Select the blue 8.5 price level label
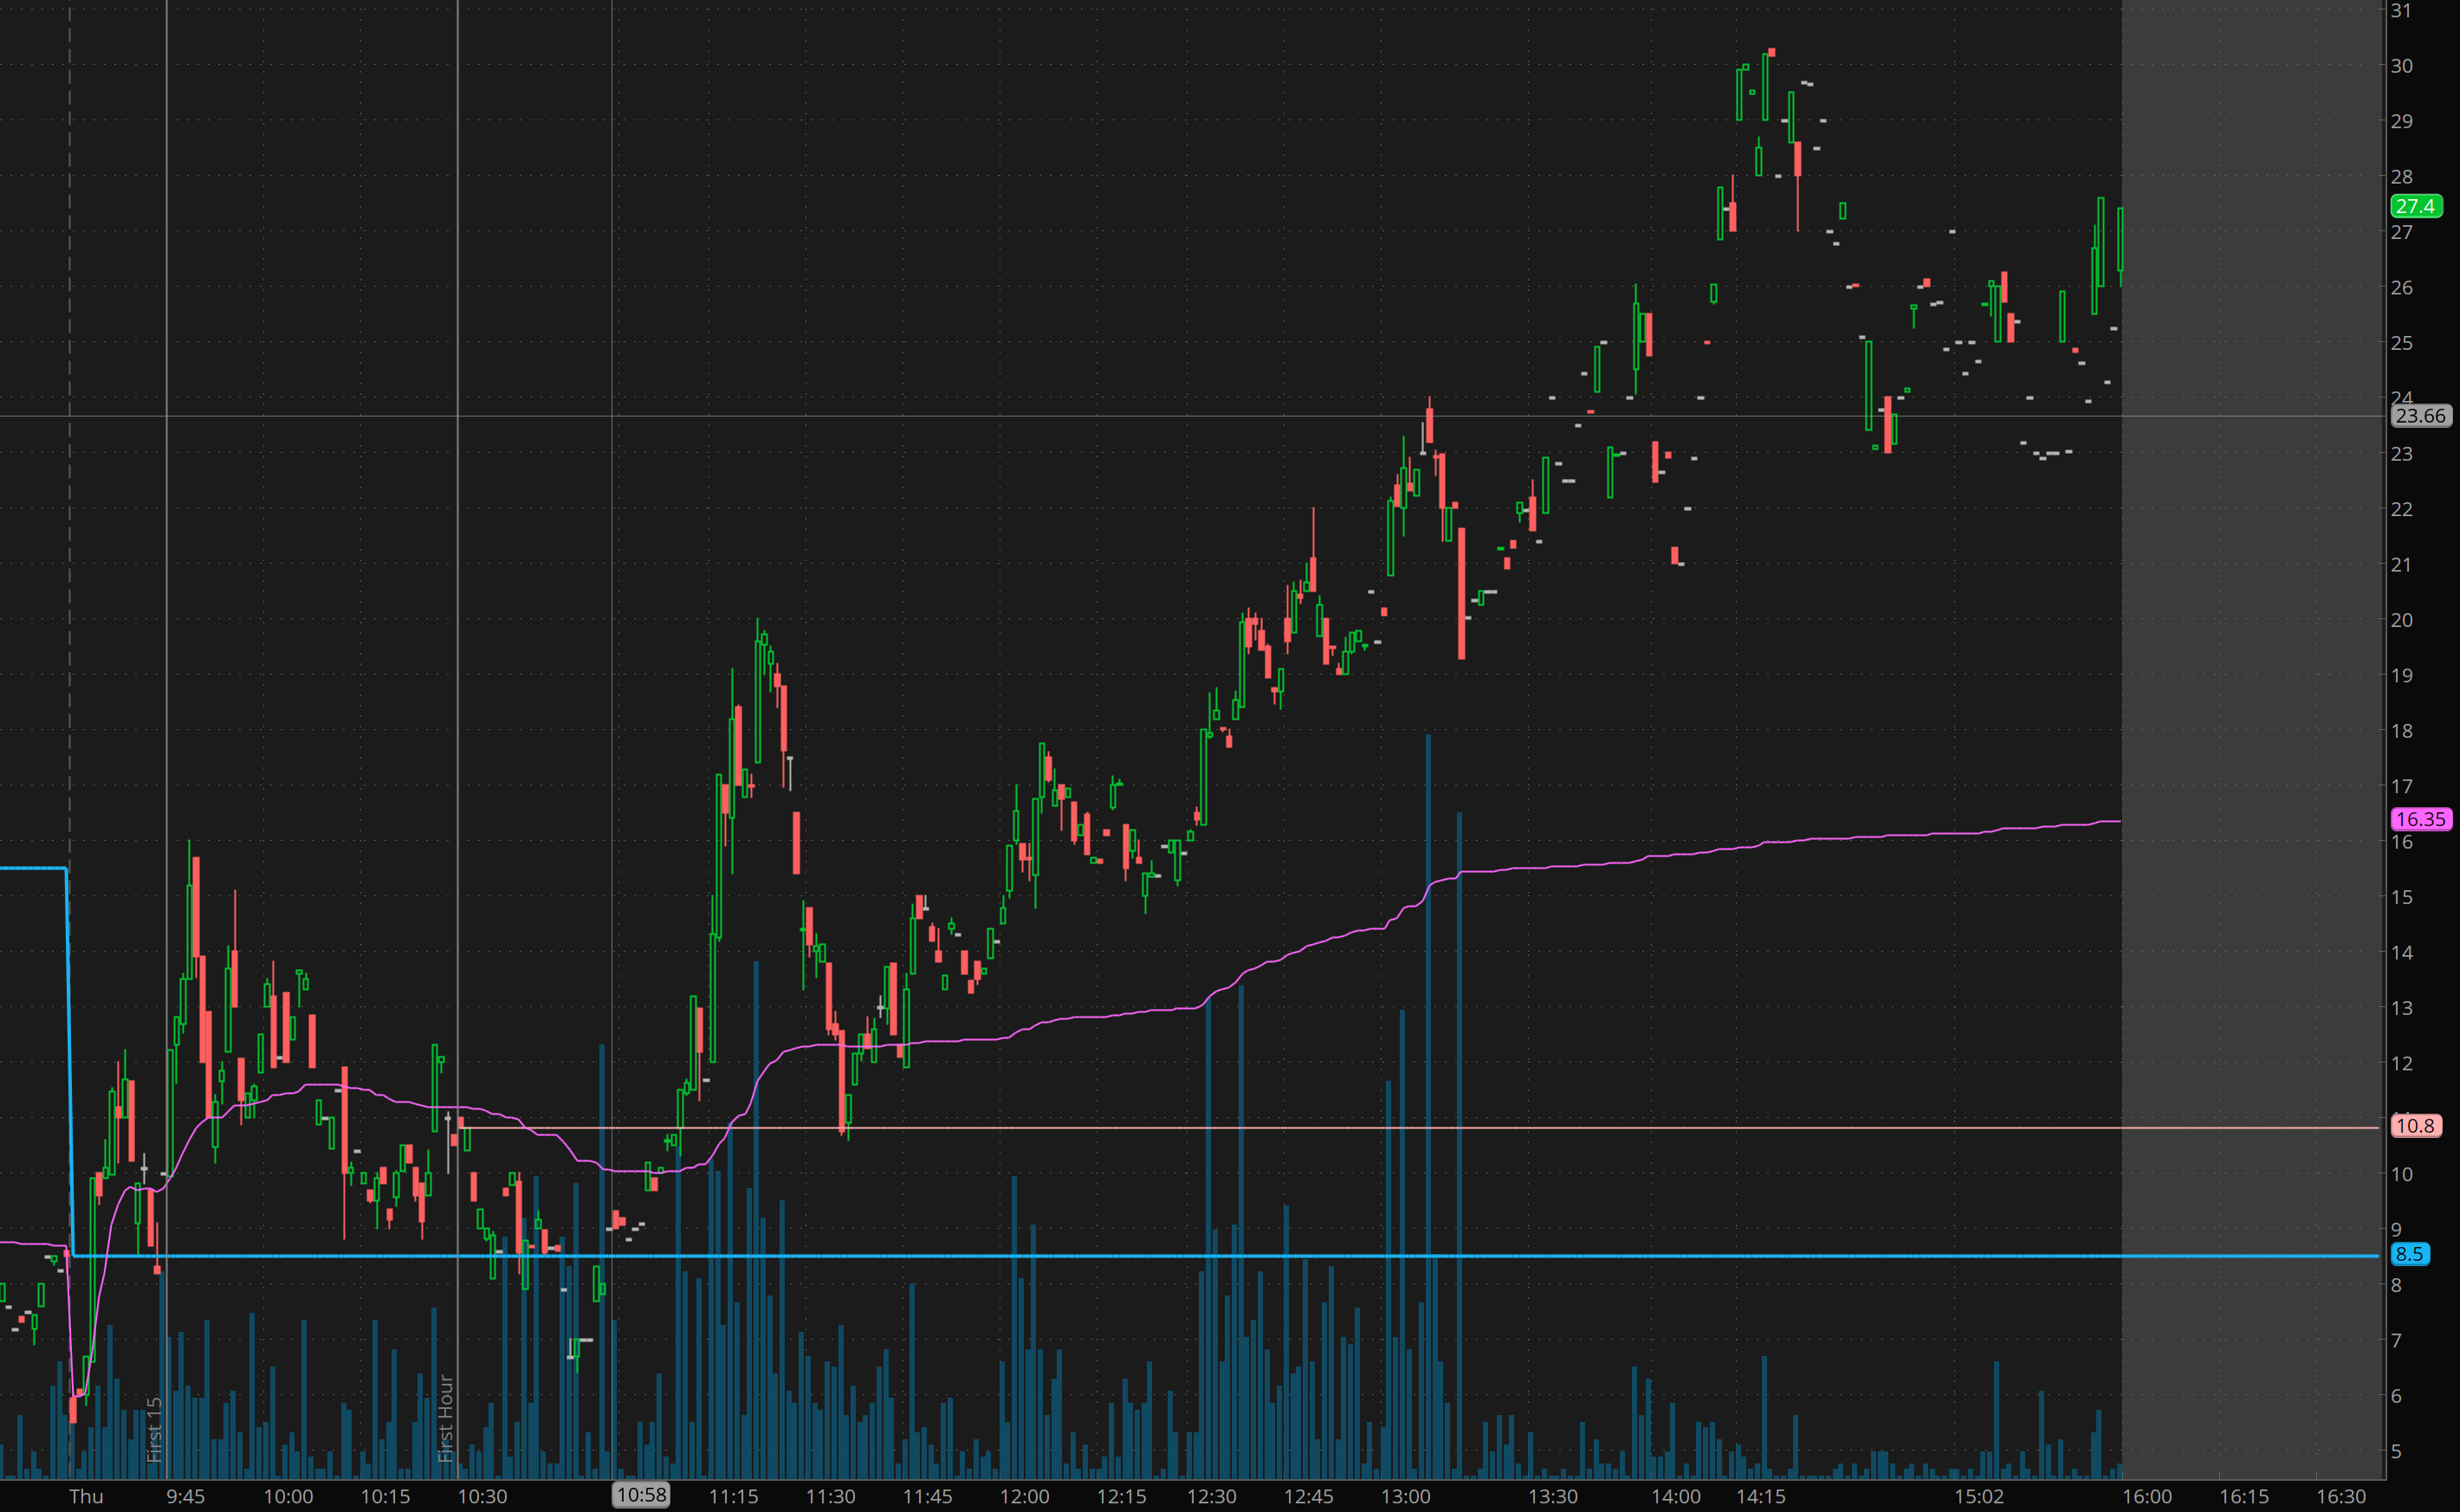The height and width of the screenshot is (1512, 2460). [x=2409, y=1254]
